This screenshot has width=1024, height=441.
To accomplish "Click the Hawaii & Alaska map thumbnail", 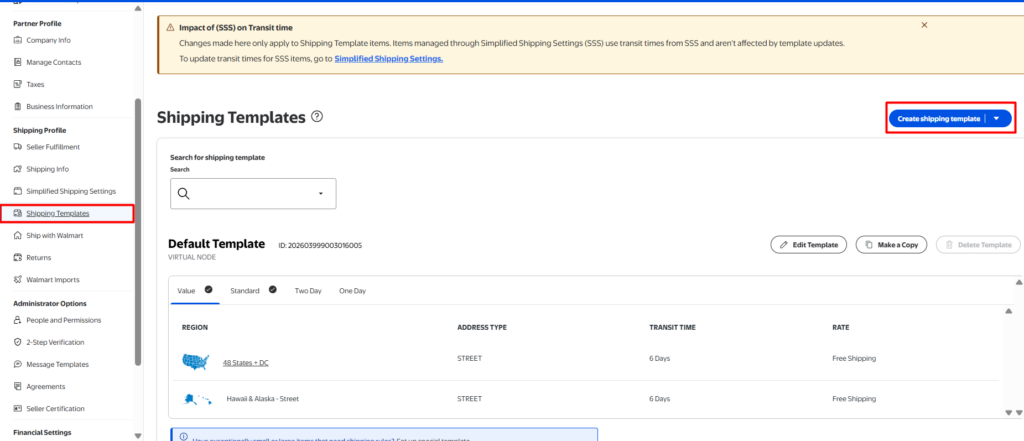I will [x=197, y=399].
